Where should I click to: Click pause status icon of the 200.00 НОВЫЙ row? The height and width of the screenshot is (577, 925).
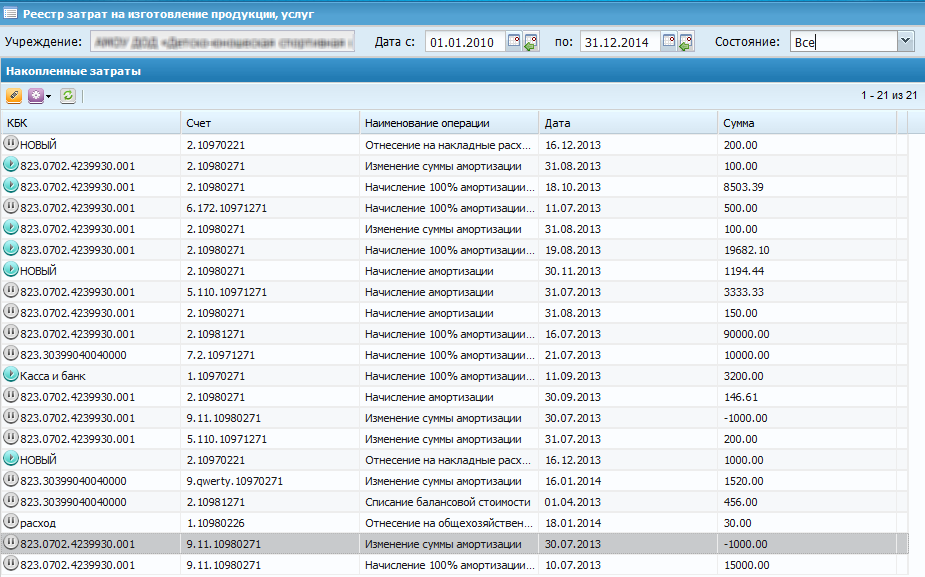[x=11, y=143]
